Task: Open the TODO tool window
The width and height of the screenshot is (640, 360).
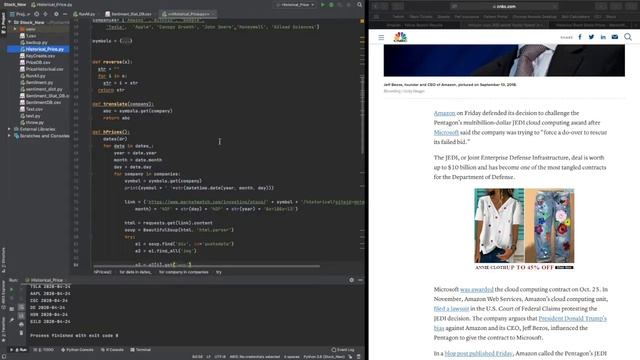Action: [44, 350]
